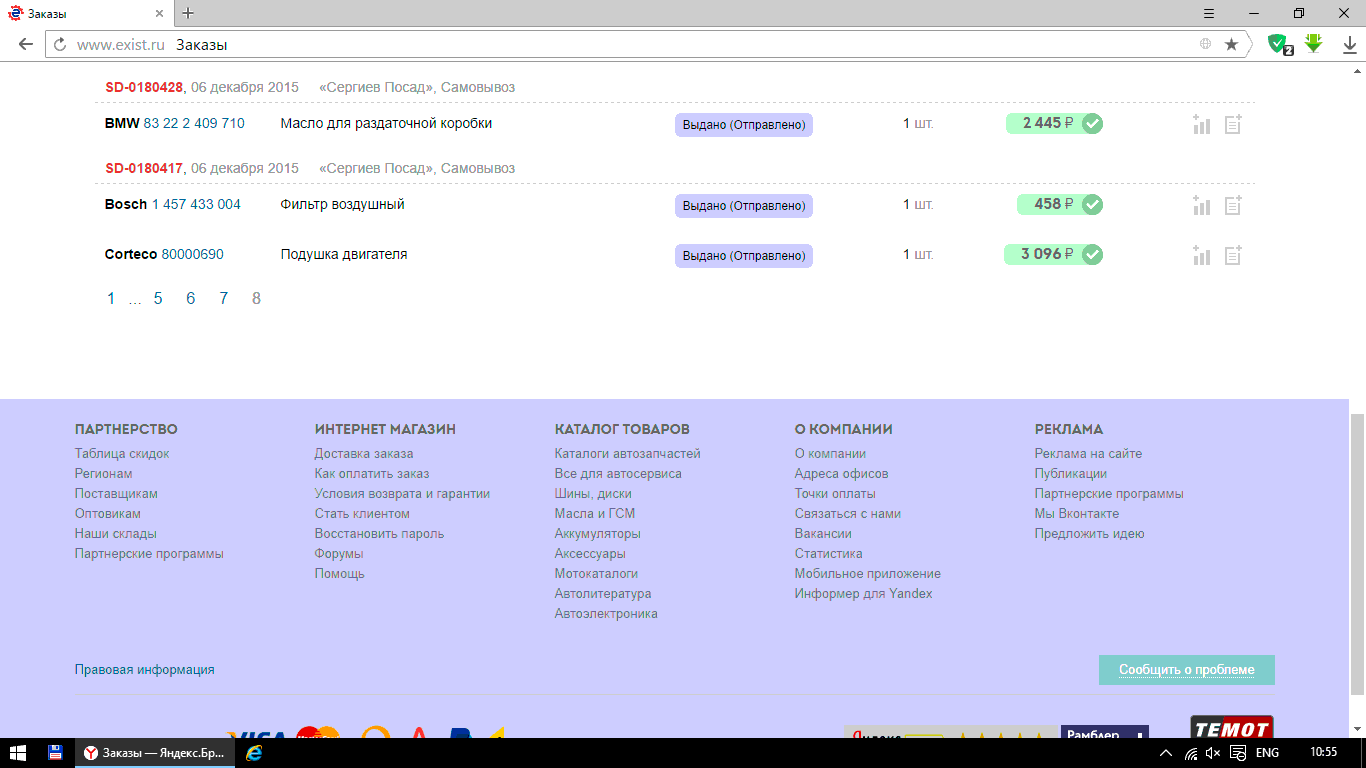The image size is (1366, 768).
Task: Click the save disk icon in taskbar
Action: (x=56, y=753)
